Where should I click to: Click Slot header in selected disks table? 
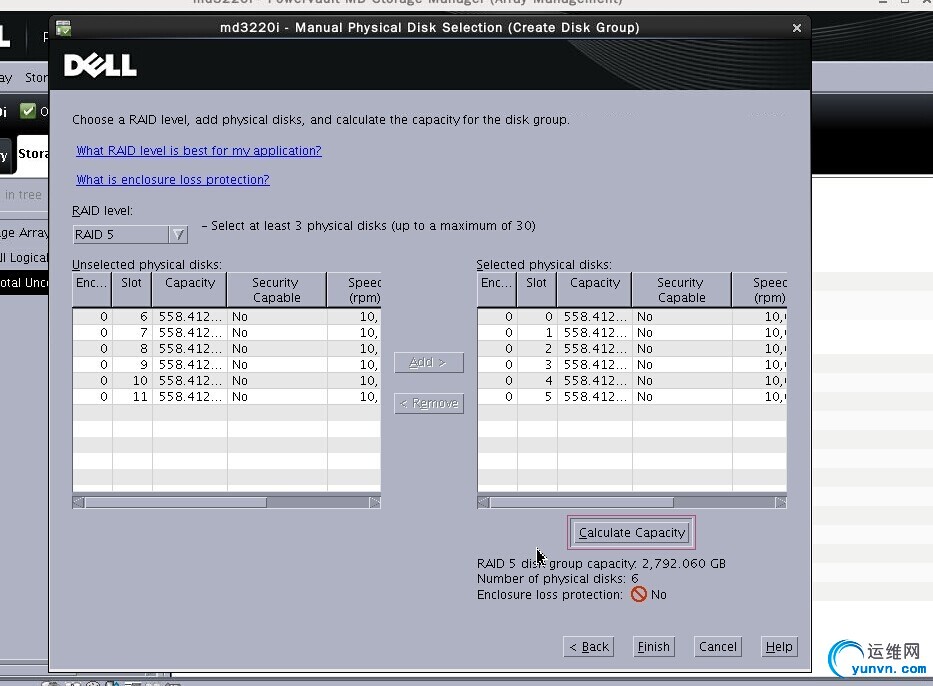point(537,290)
